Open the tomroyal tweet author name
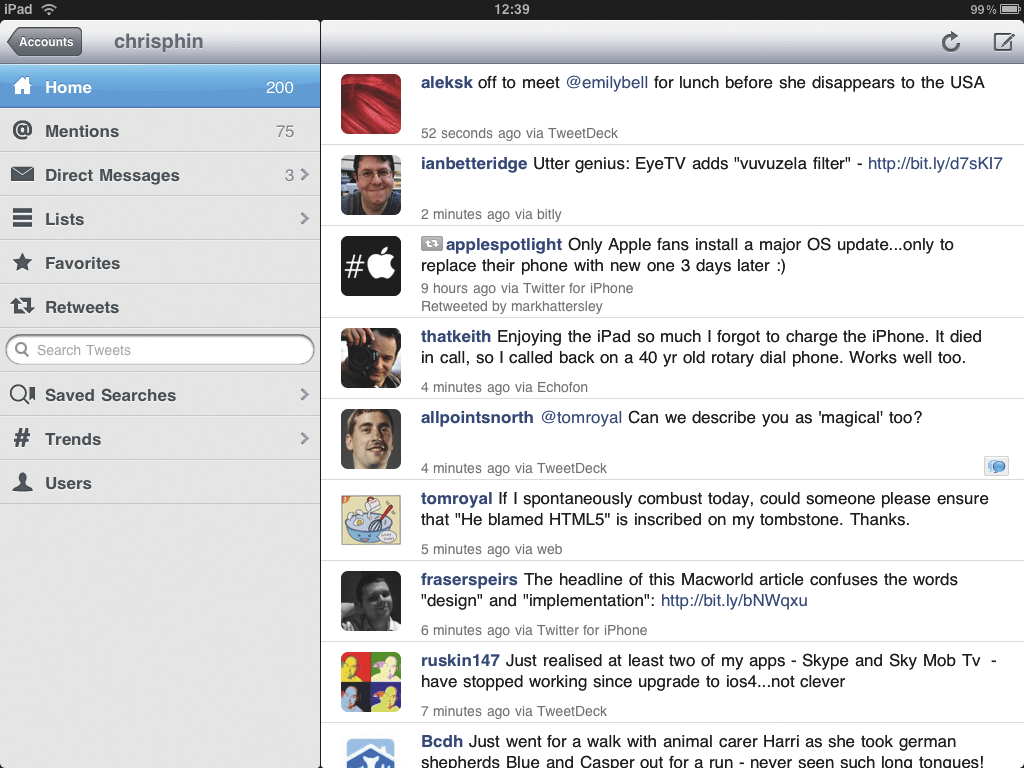The image size is (1024, 768). click(456, 498)
